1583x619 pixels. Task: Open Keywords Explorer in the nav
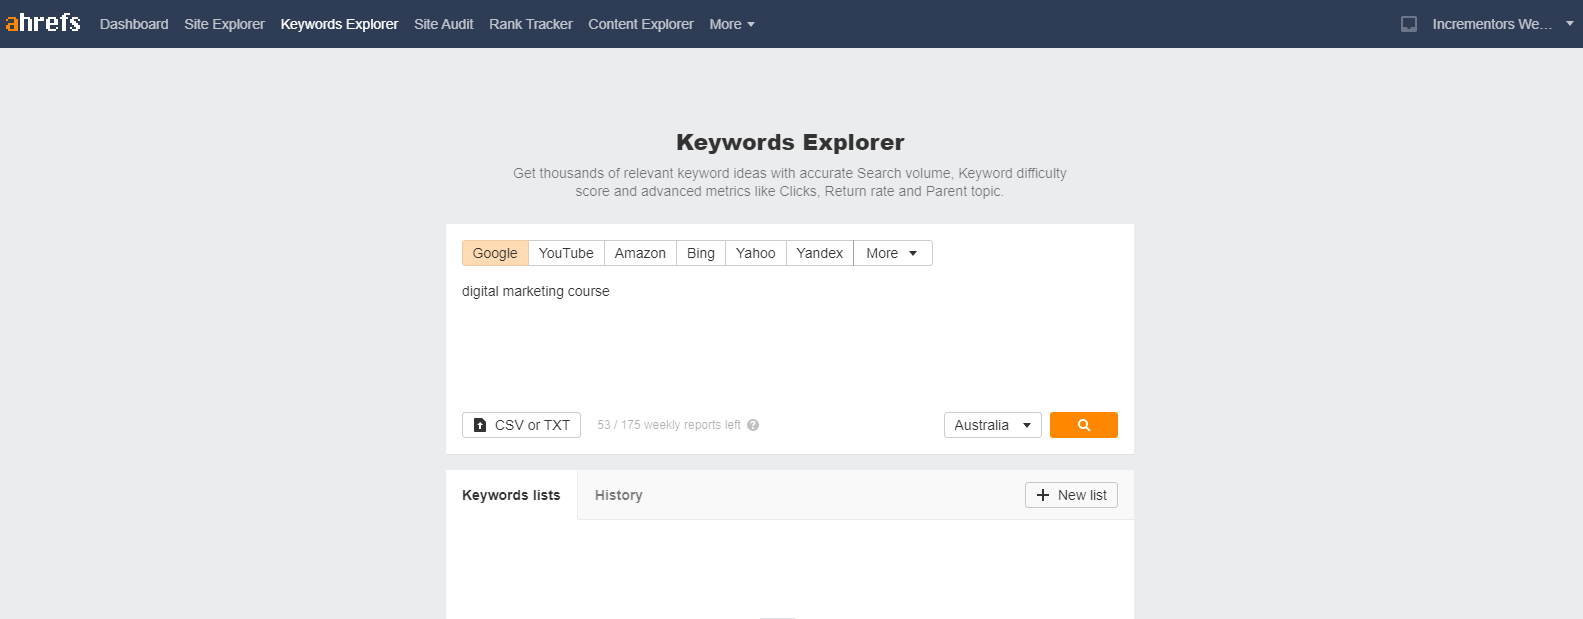pyautogui.click(x=339, y=24)
